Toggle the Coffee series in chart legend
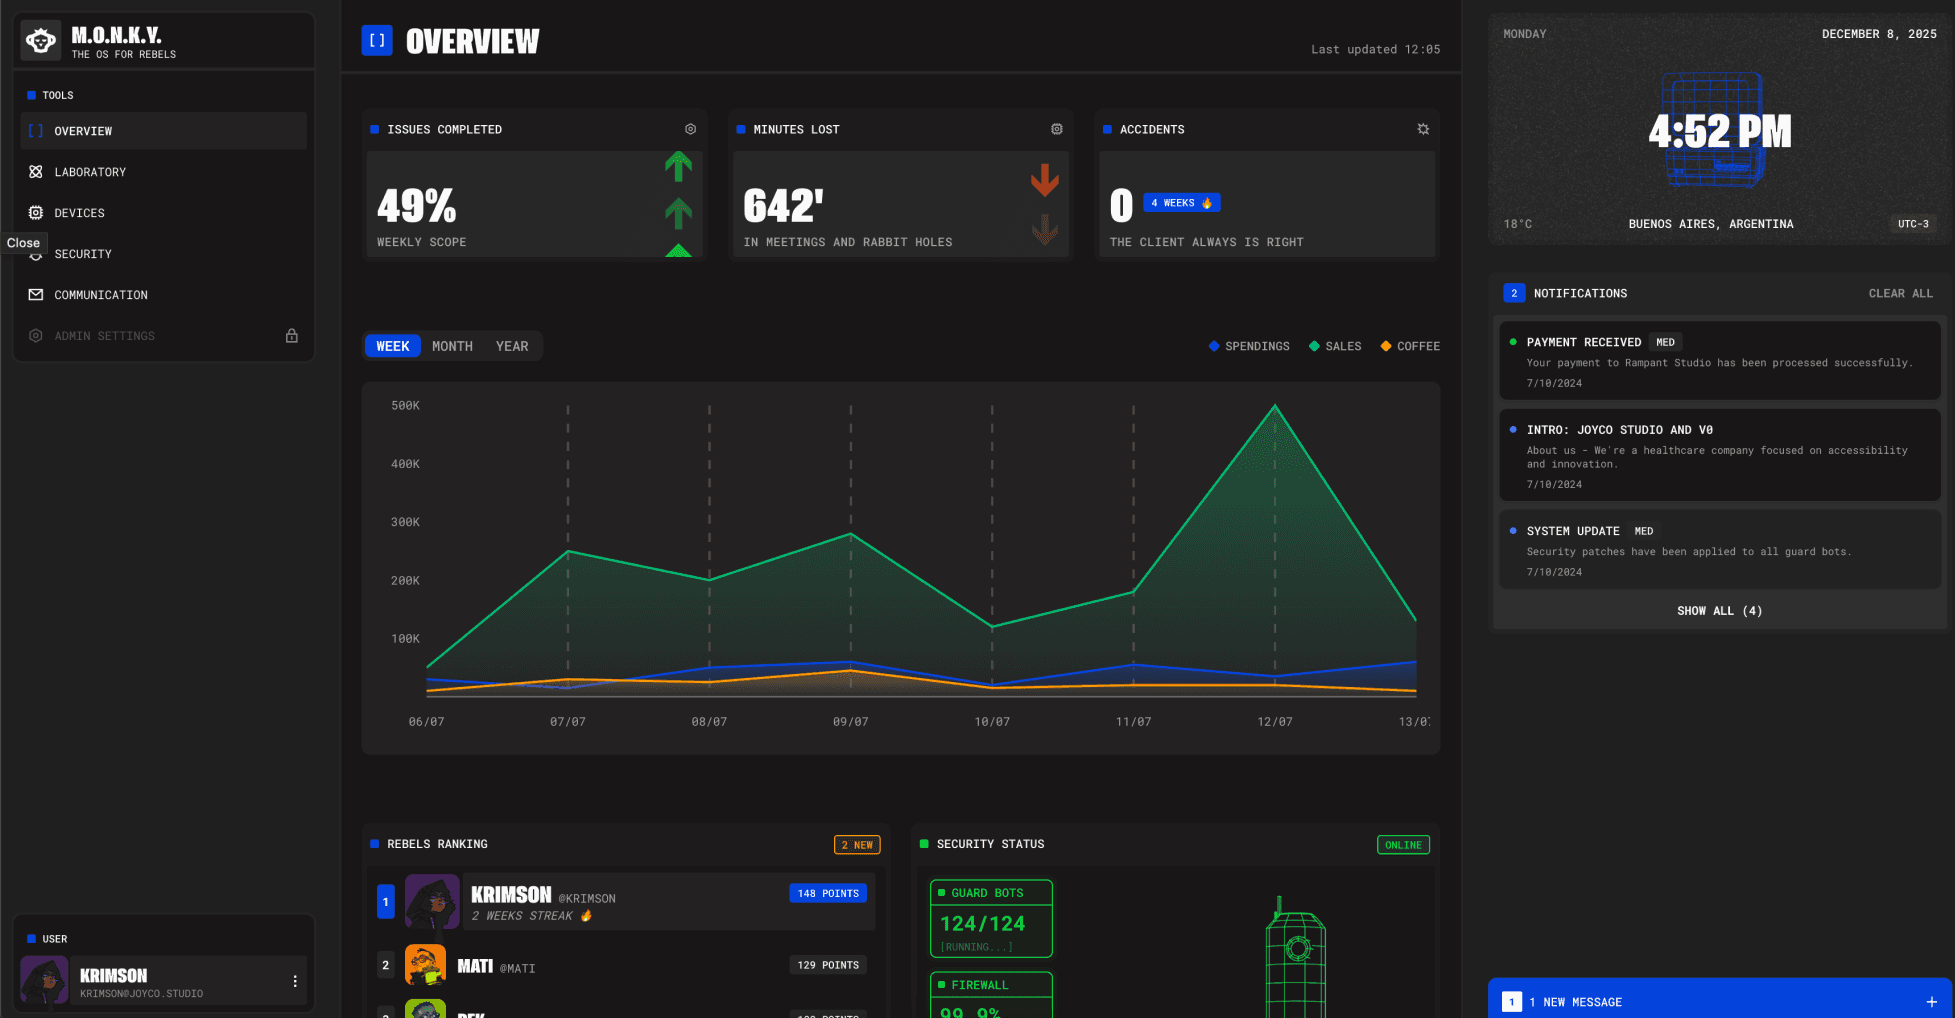 1410,346
